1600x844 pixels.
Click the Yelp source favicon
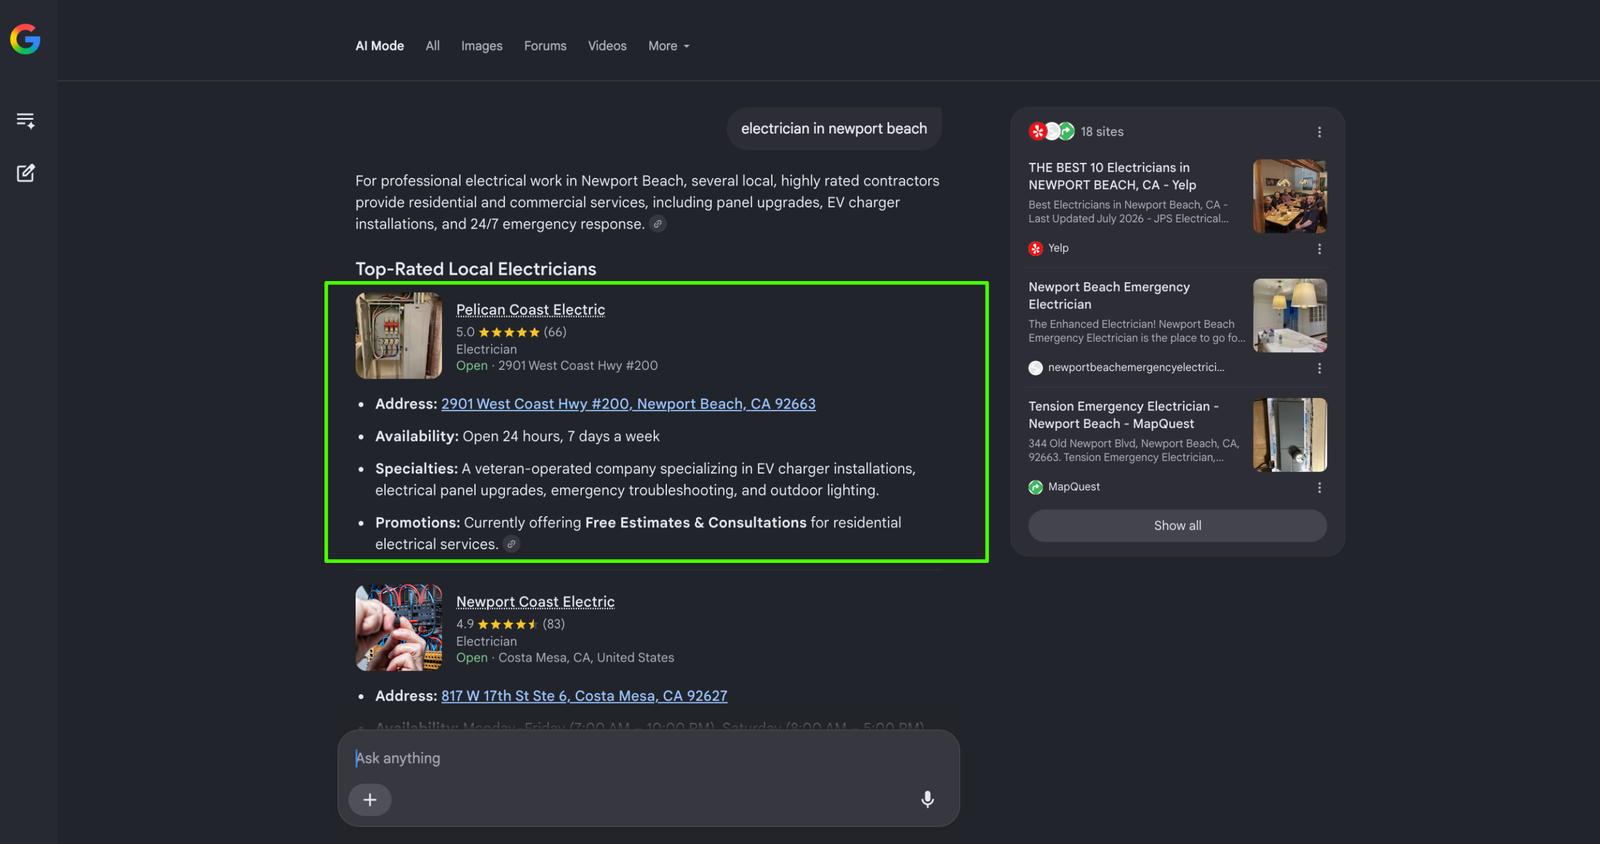(x=1036, y=249)
